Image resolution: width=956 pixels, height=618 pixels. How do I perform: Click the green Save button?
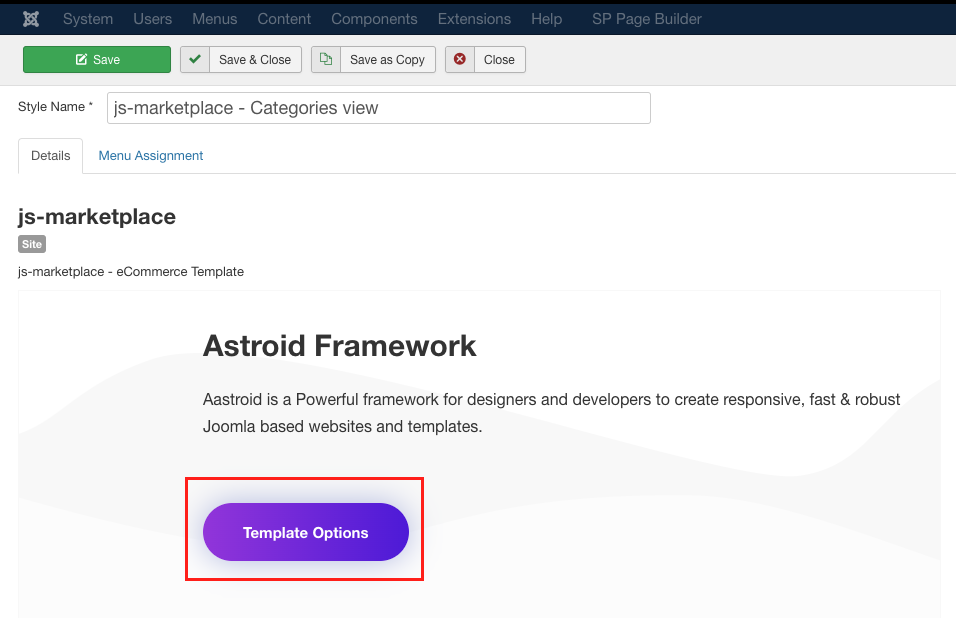click(x=97, y=59)
